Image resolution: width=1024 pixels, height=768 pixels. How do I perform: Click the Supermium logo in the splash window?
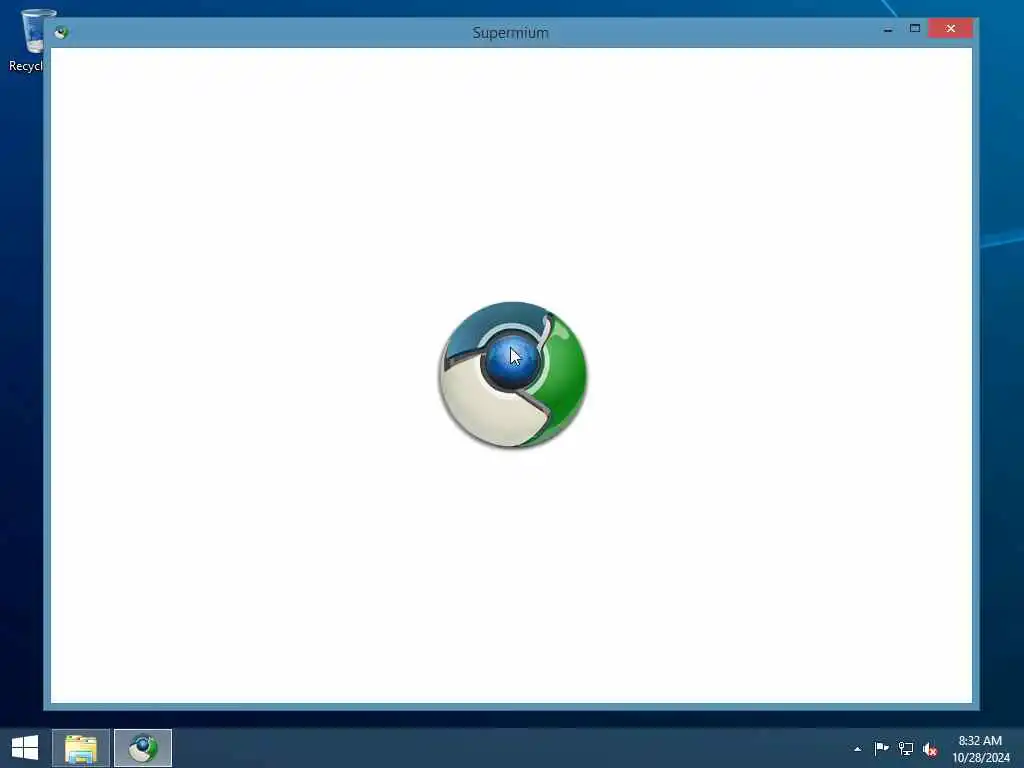513,375
